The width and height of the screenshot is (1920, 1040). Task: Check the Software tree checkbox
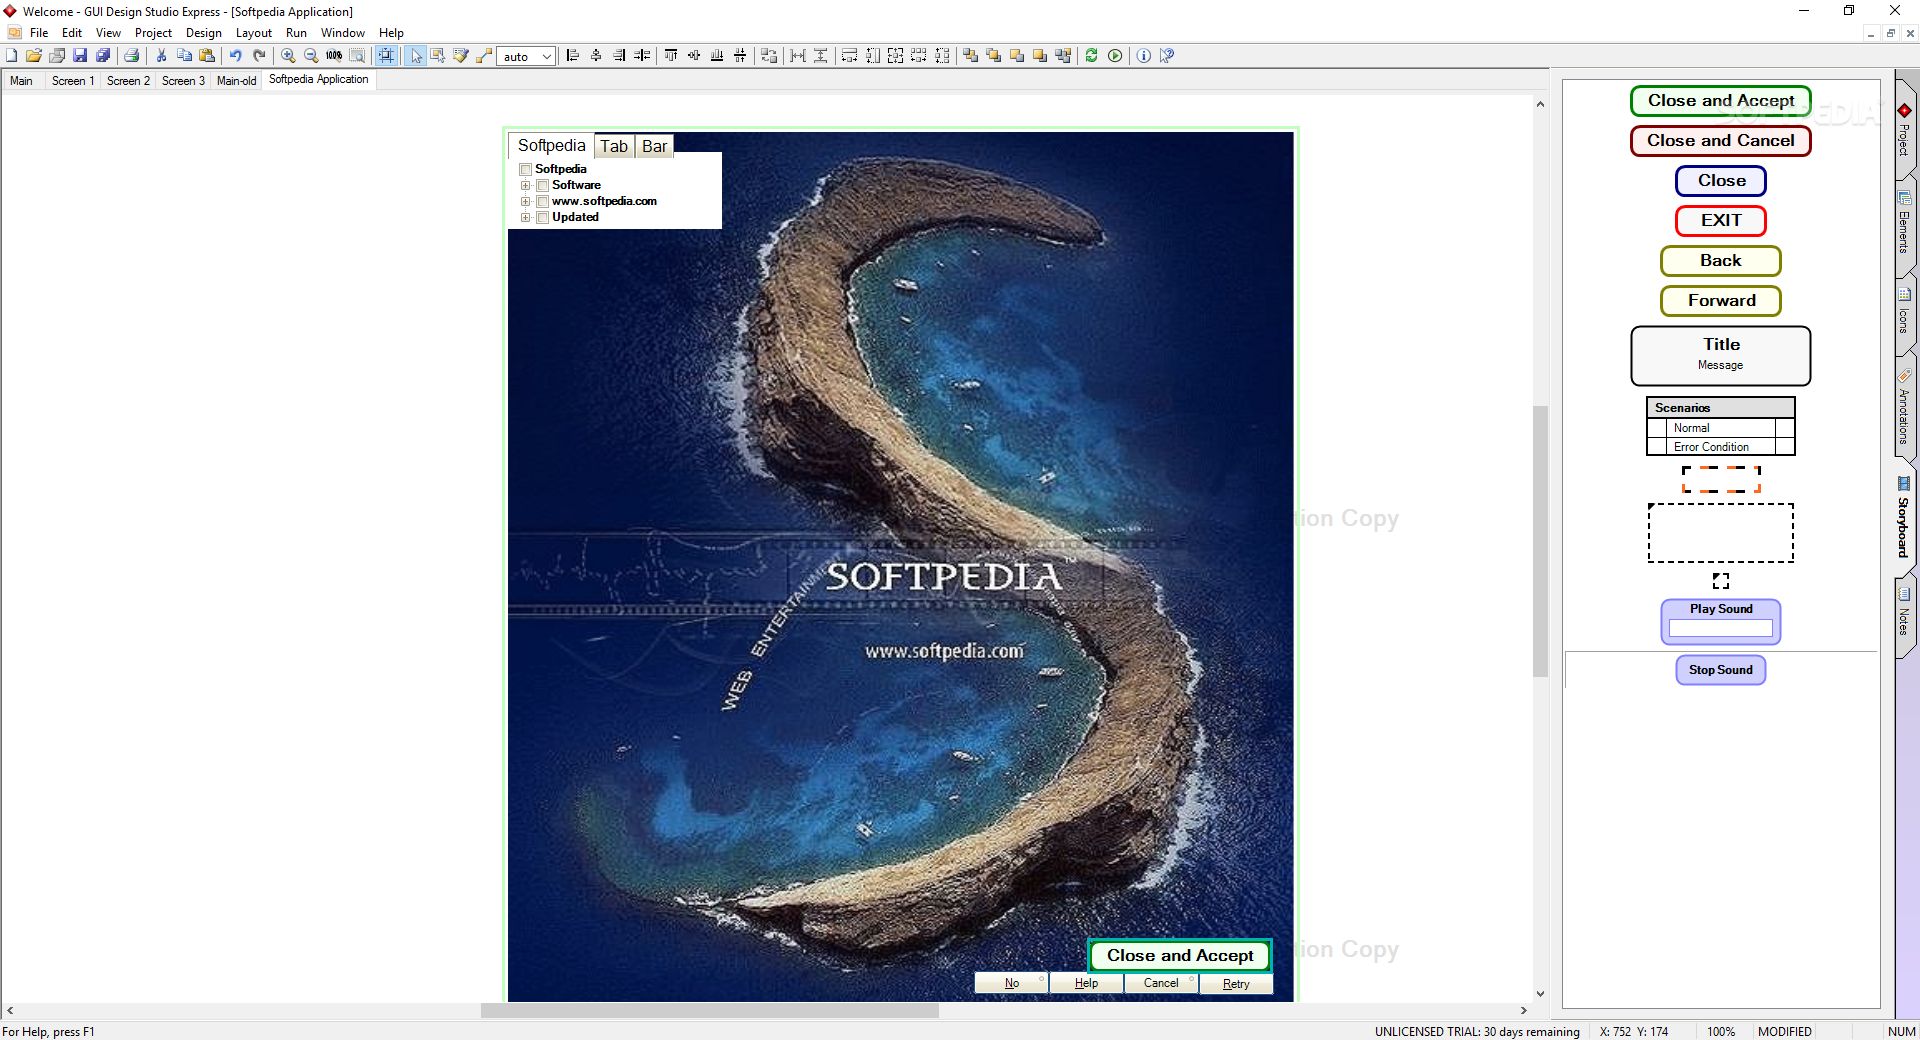pyautogui.click(x=542, y=185)
